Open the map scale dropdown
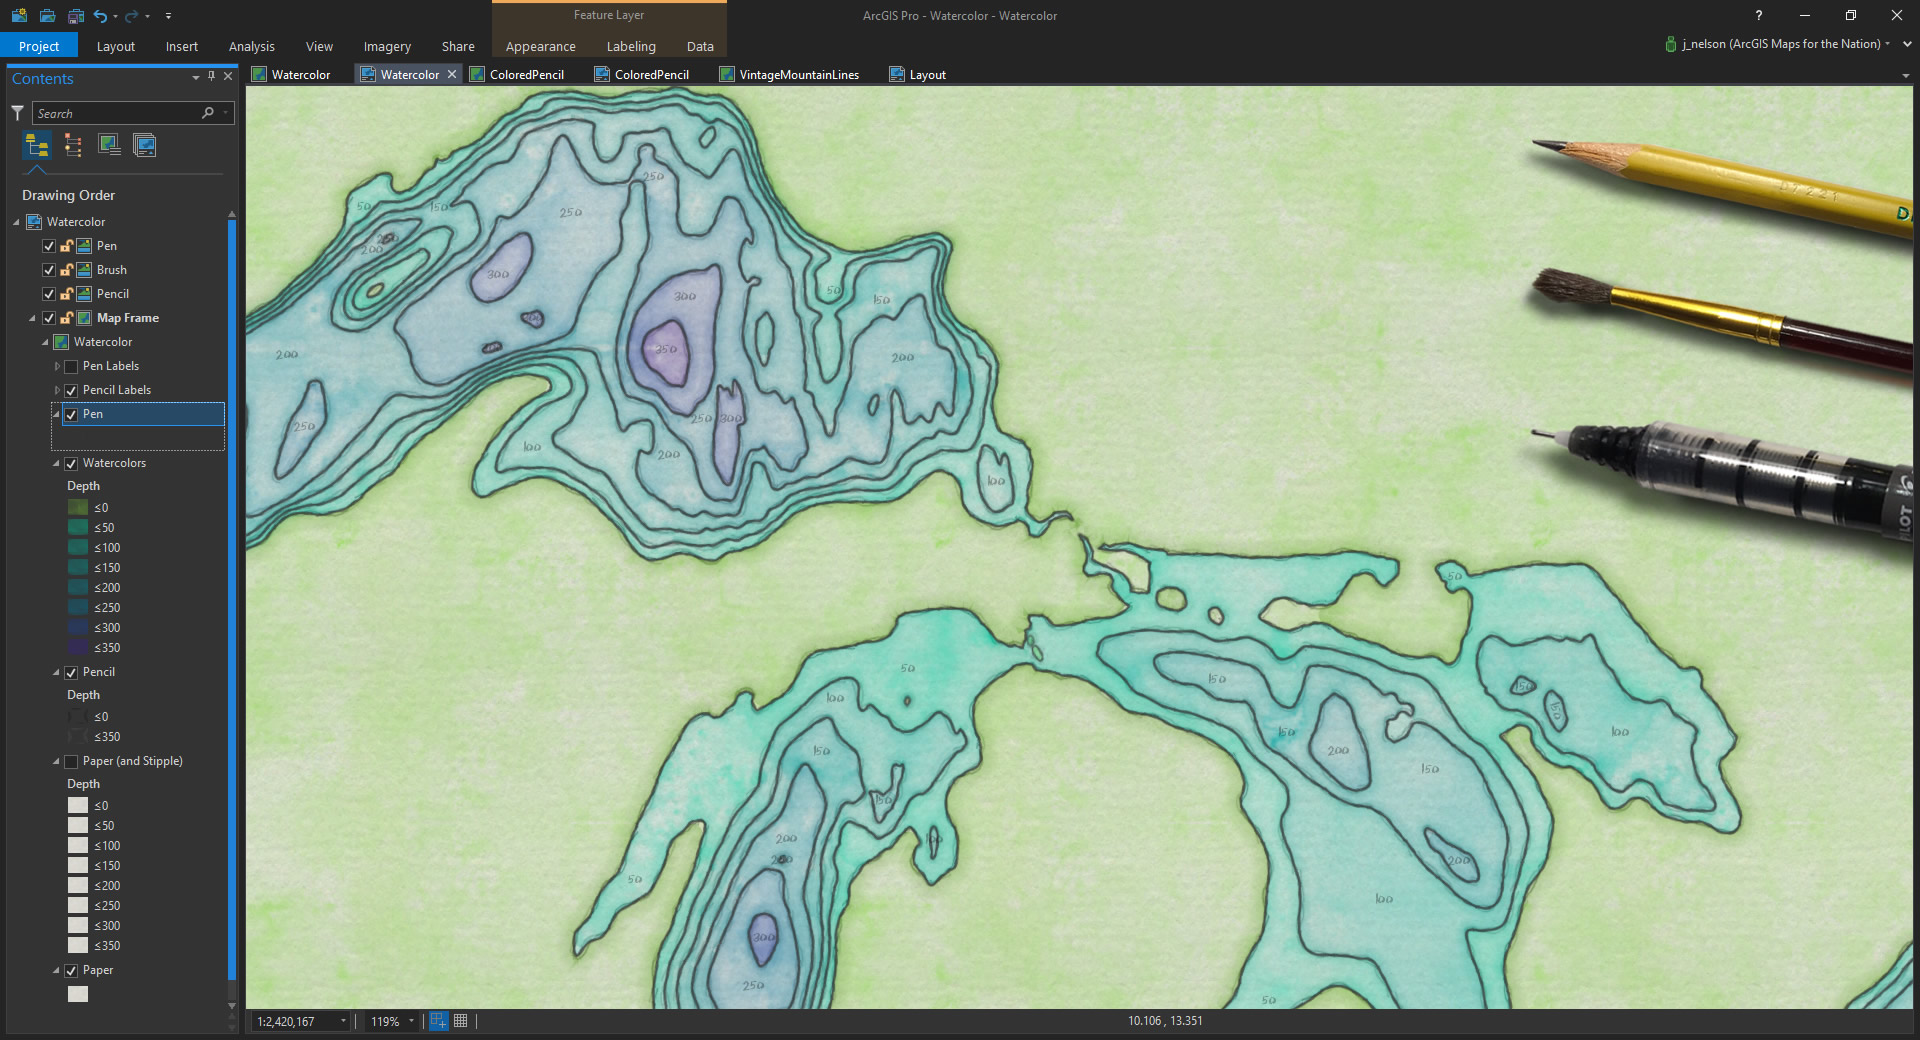 tap(343, 1021)
